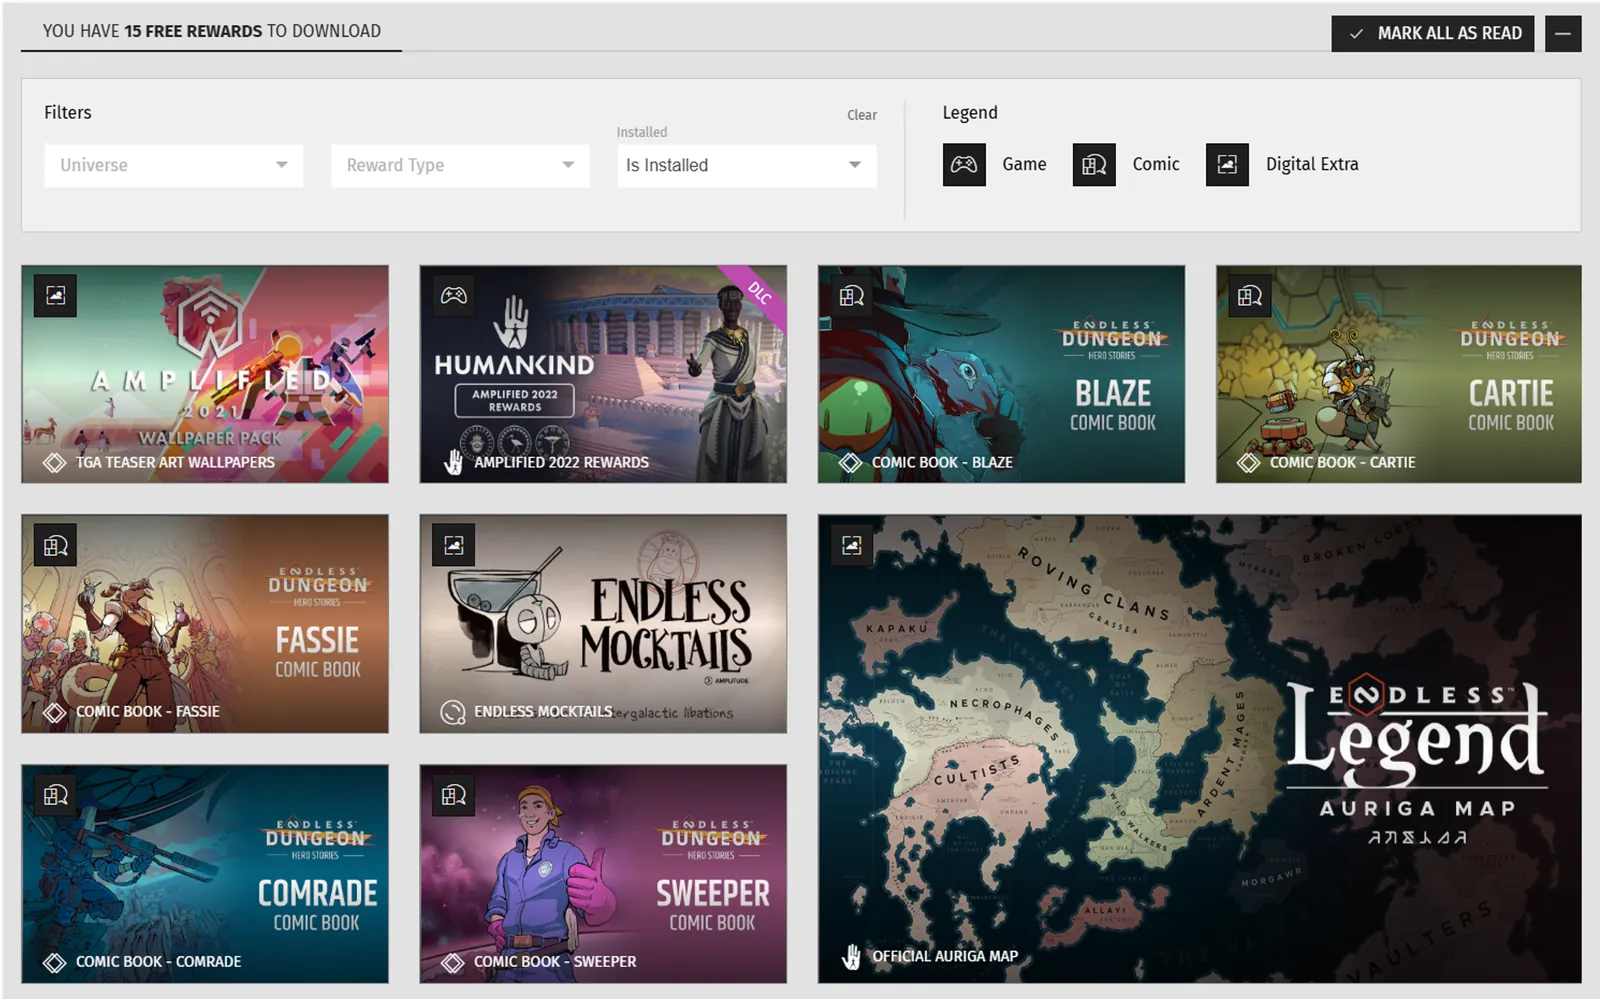The image size is (1600, 999).
Task: Click the Mark All As Read button
Action: click(1435, 34)
